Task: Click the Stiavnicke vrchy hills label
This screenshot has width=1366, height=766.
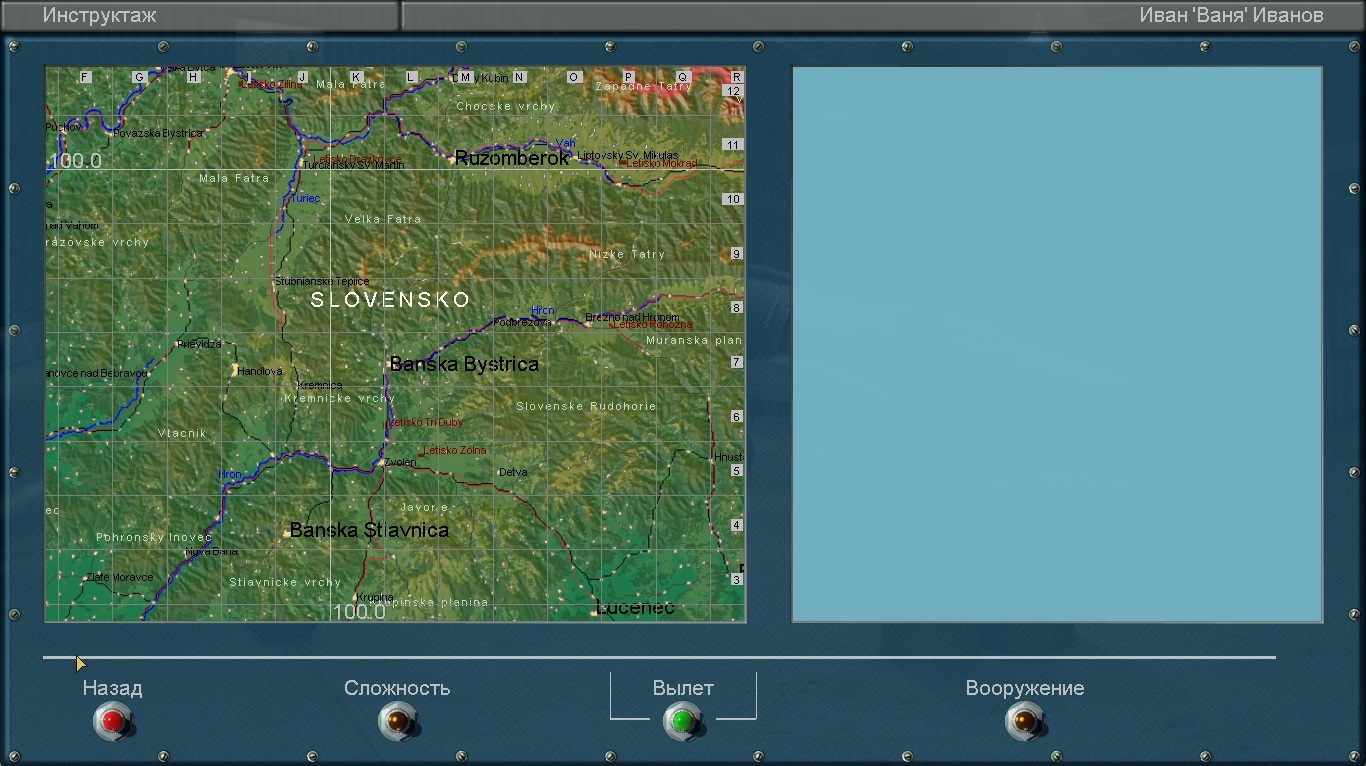Action: coord(286,582)
